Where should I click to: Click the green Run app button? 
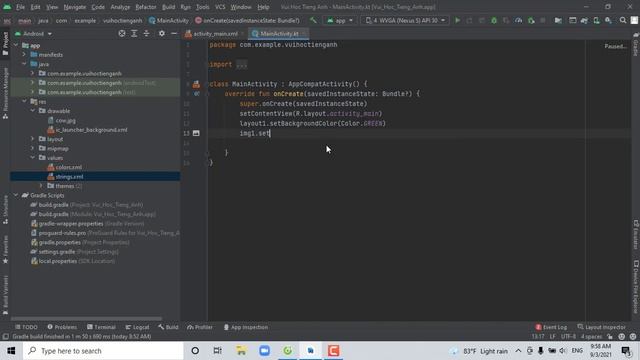(x=458, y=20)
